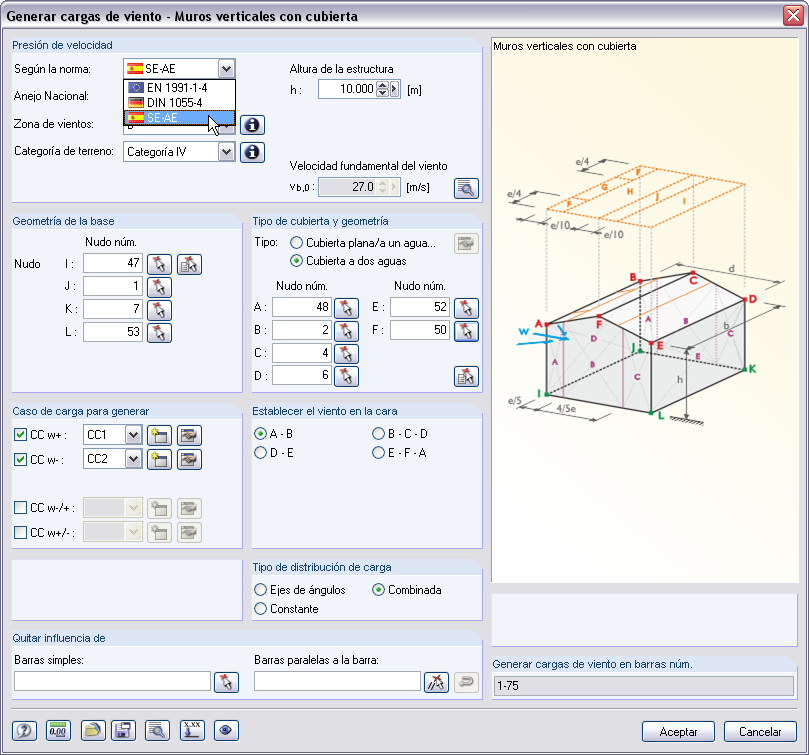Collapse the Según la norma dropdown arrow

(x=226, y=69)
